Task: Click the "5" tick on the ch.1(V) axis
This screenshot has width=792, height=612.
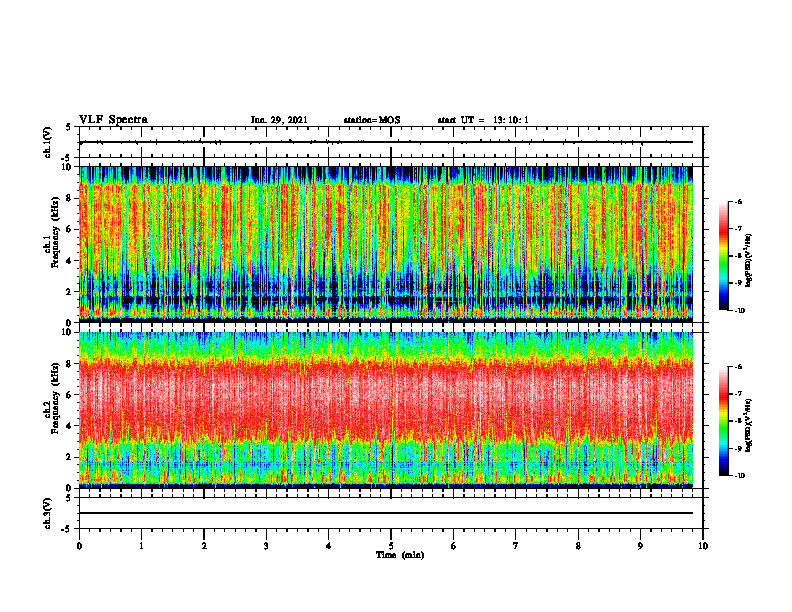Action: [x=70, y=127]
